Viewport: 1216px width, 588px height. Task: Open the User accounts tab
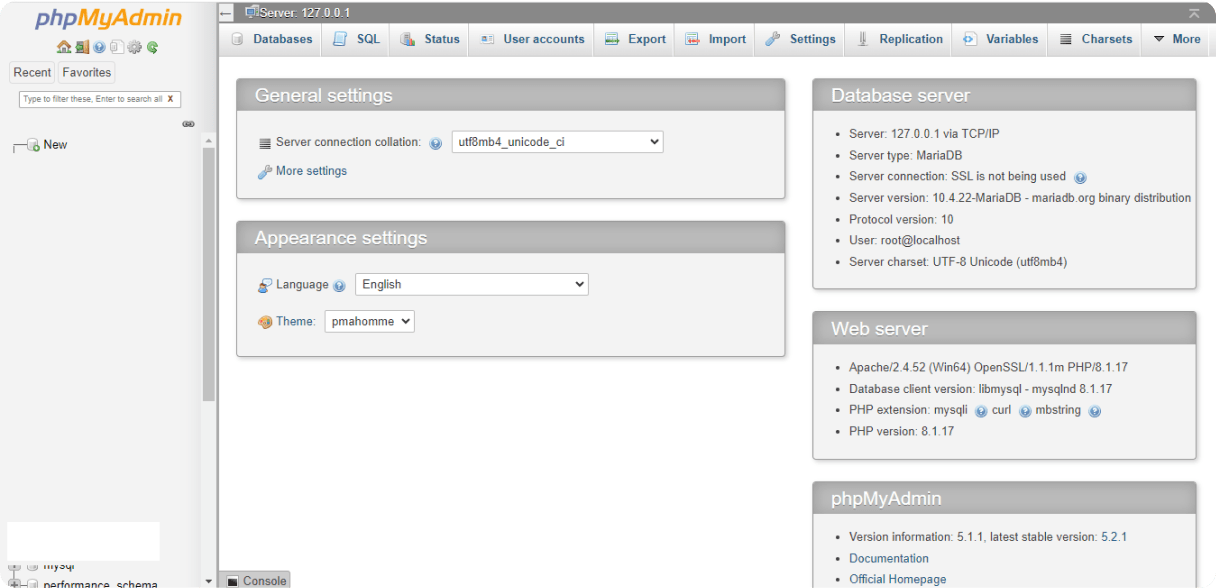coord(532,39)
